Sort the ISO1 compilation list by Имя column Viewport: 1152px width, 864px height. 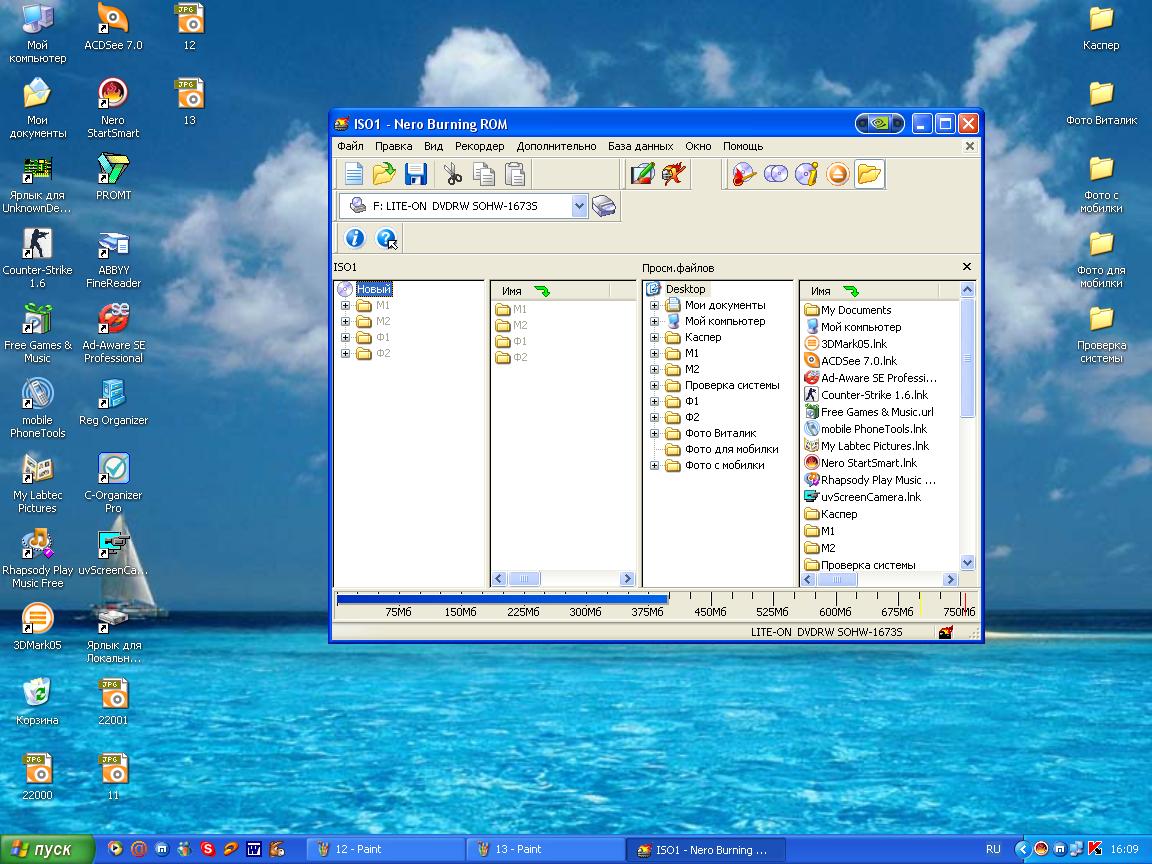[550, 291]
